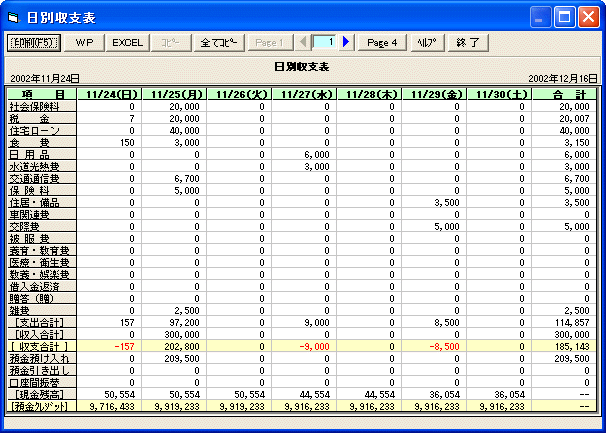Select the 11/27(水) column header
Screen dimensions: 606x433
pos(305,94)
